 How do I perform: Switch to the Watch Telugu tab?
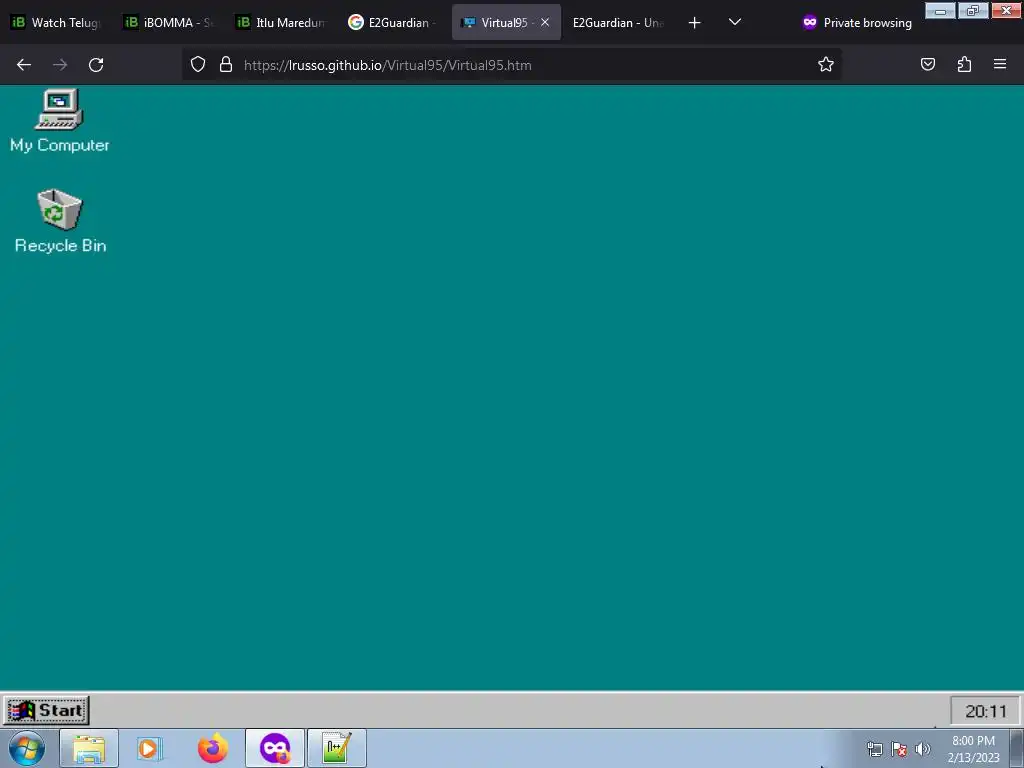pos(57,22)
